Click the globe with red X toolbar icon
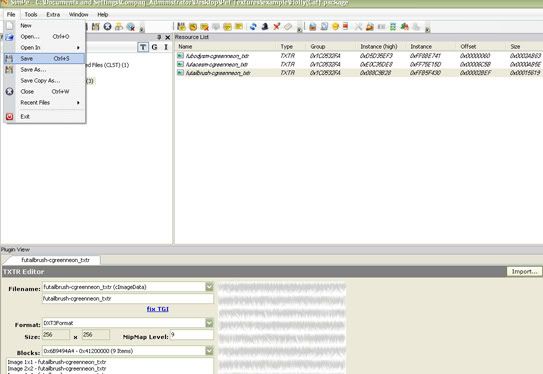 (x=131, y=27)
